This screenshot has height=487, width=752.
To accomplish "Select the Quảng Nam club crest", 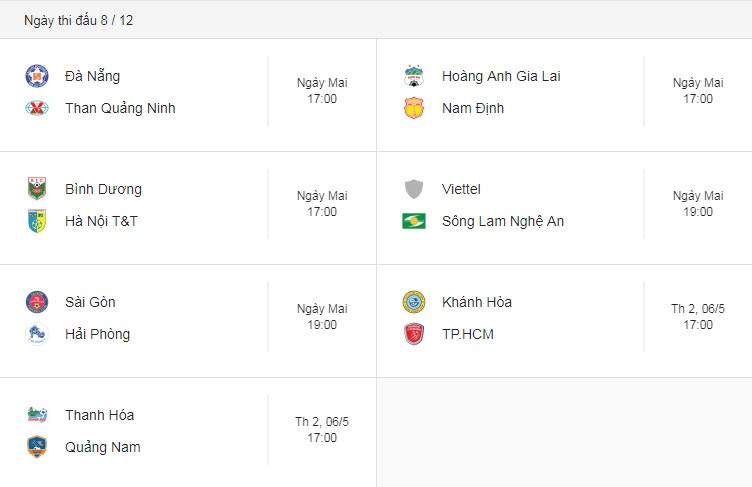I will 37,447.
